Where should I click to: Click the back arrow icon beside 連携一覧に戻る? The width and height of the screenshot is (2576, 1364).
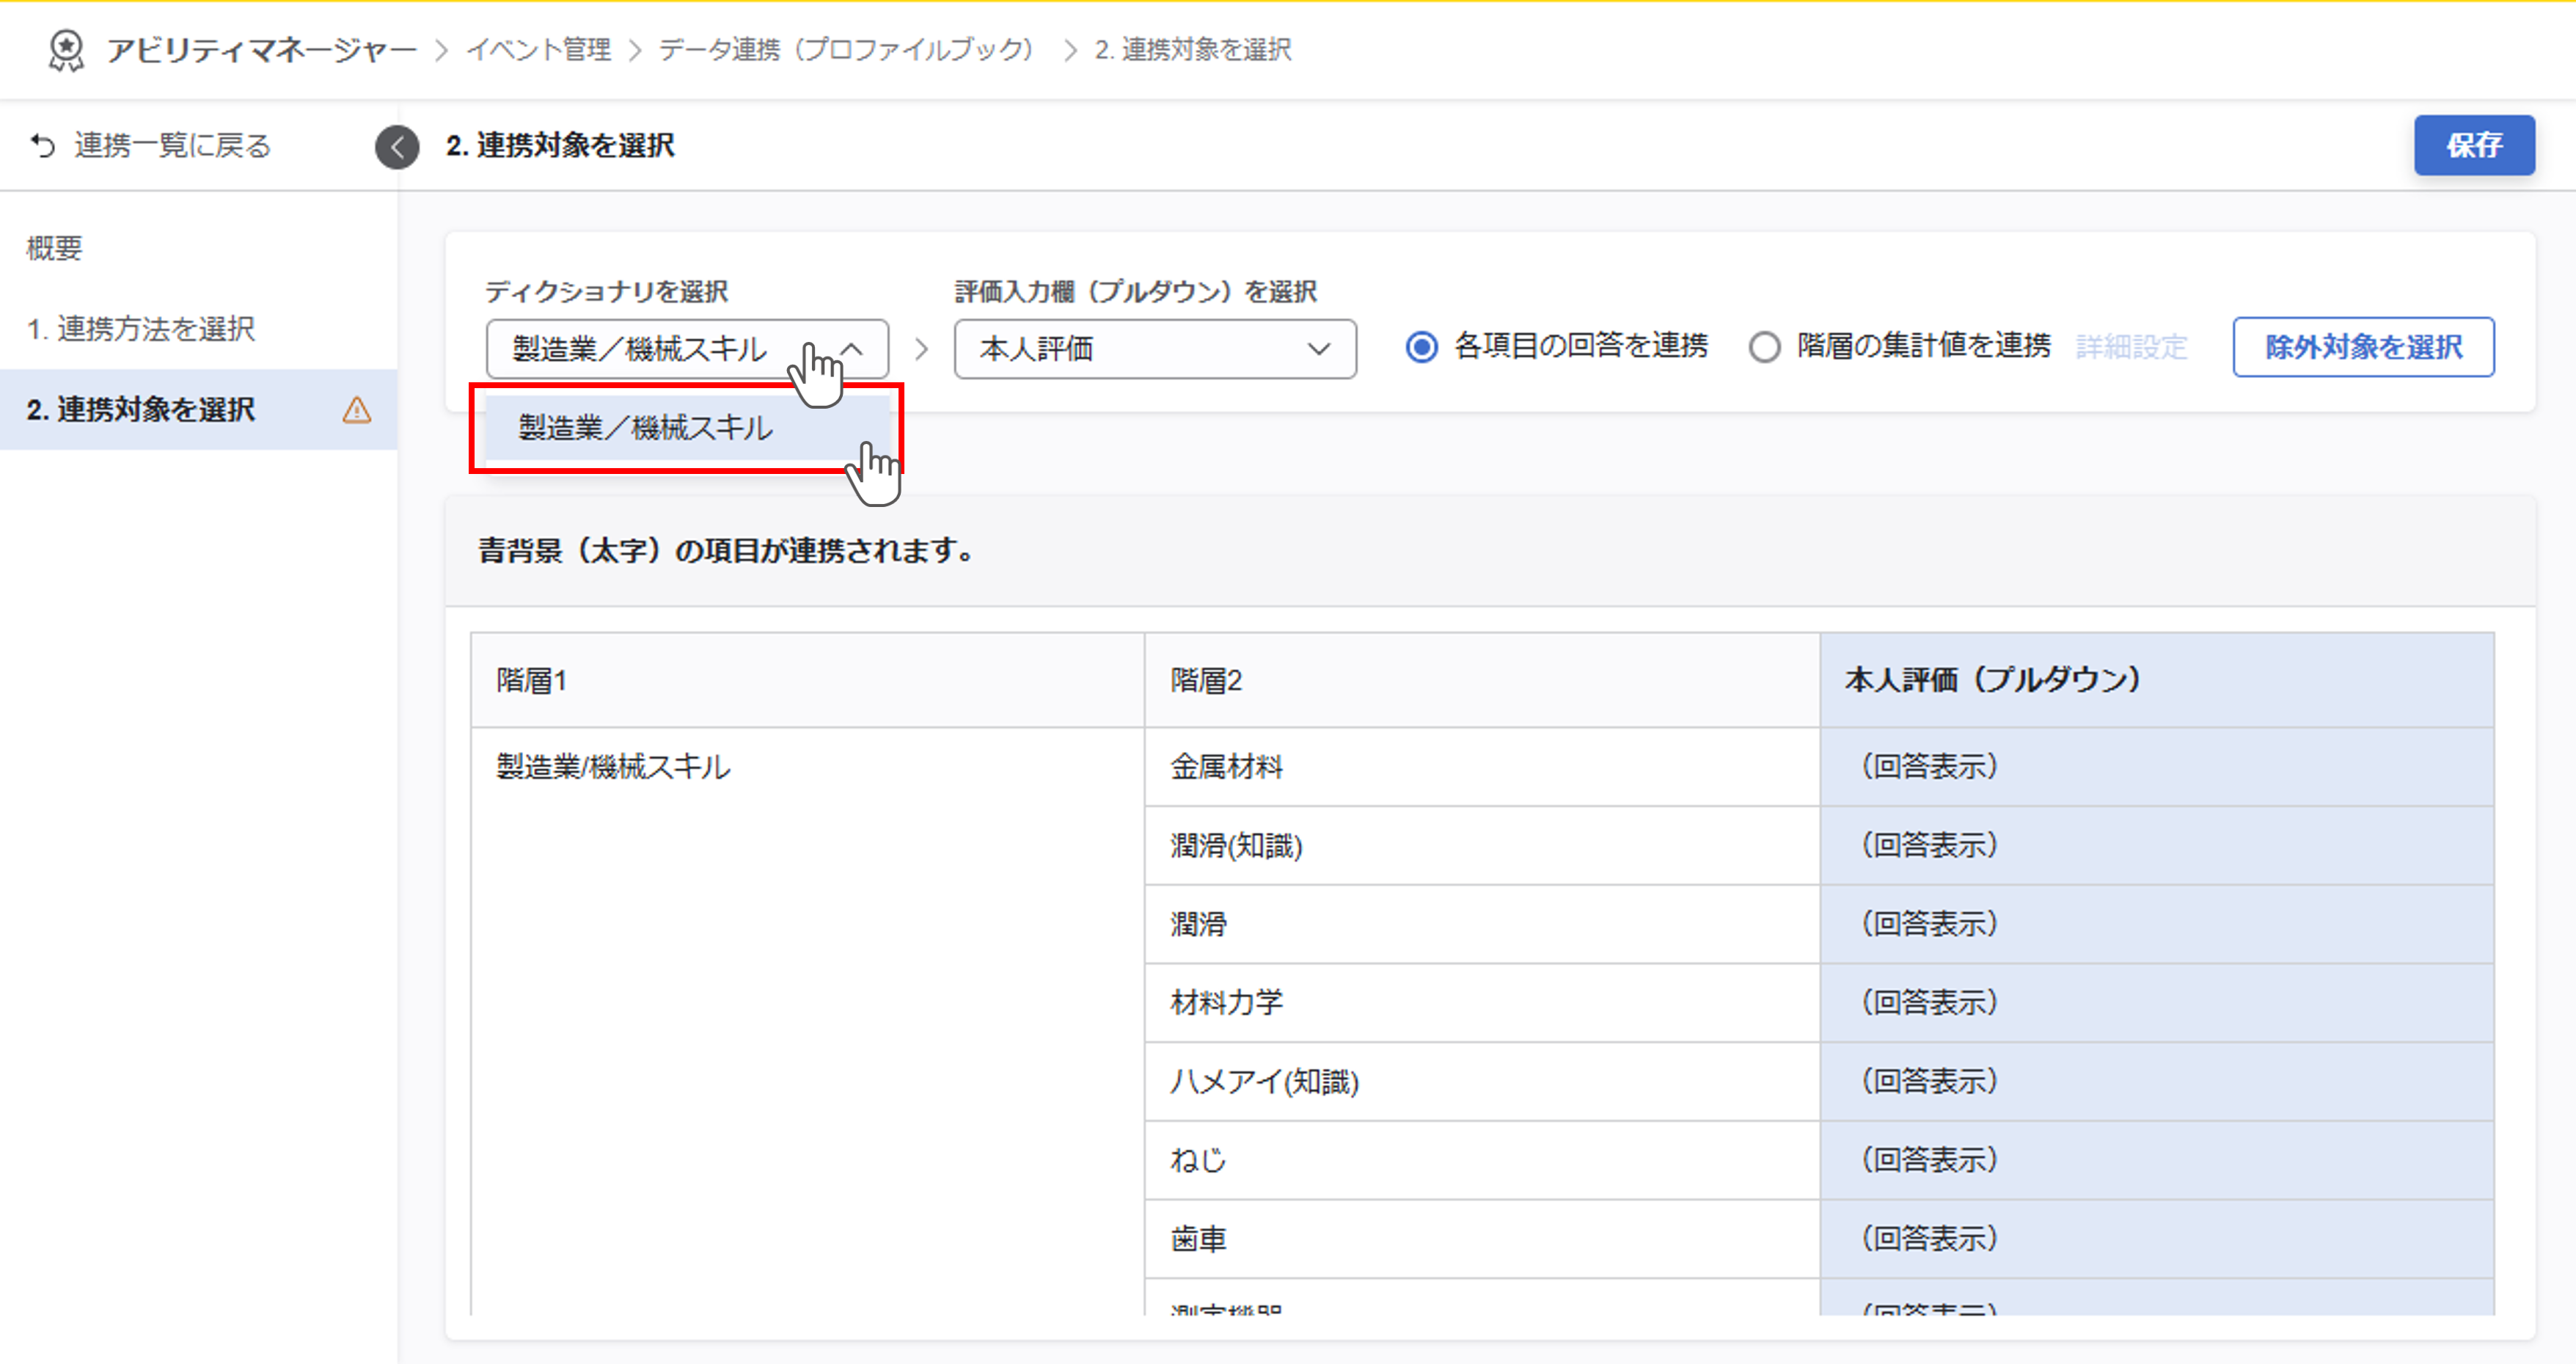click(x=42, y=146)
